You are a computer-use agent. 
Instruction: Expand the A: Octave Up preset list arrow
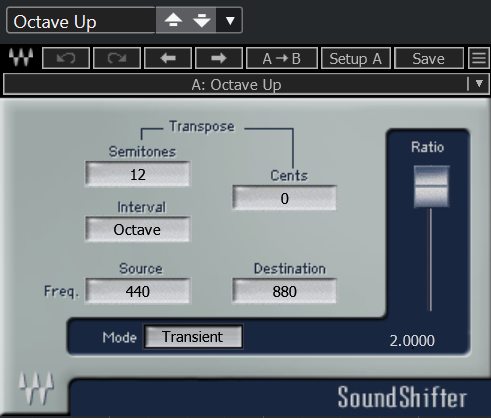point(479,83)
